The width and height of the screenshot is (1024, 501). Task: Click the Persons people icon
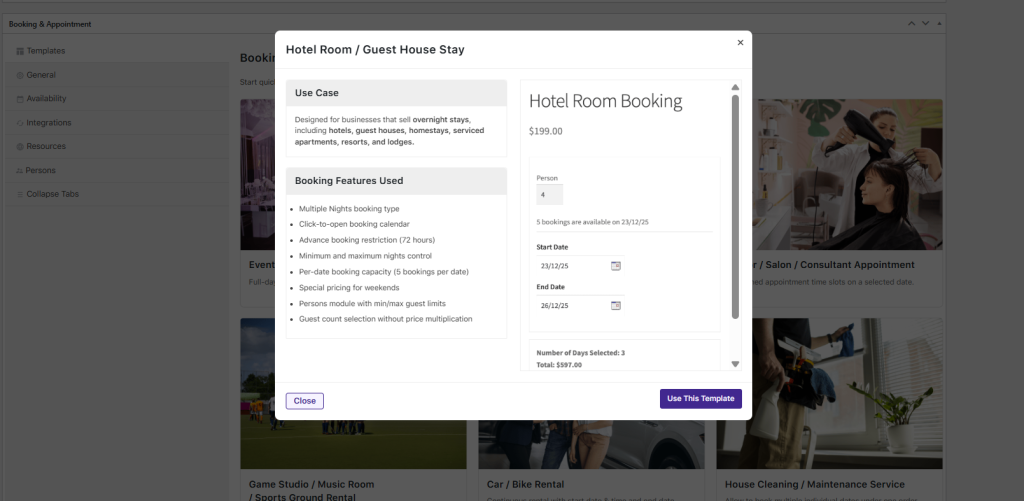click(x=20, y=170)
